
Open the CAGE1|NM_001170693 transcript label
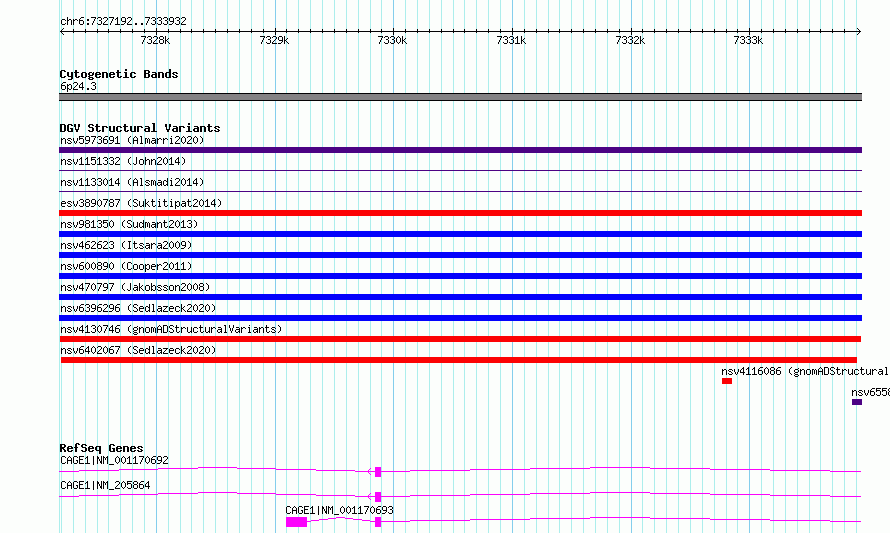click(x=339, y=510)
